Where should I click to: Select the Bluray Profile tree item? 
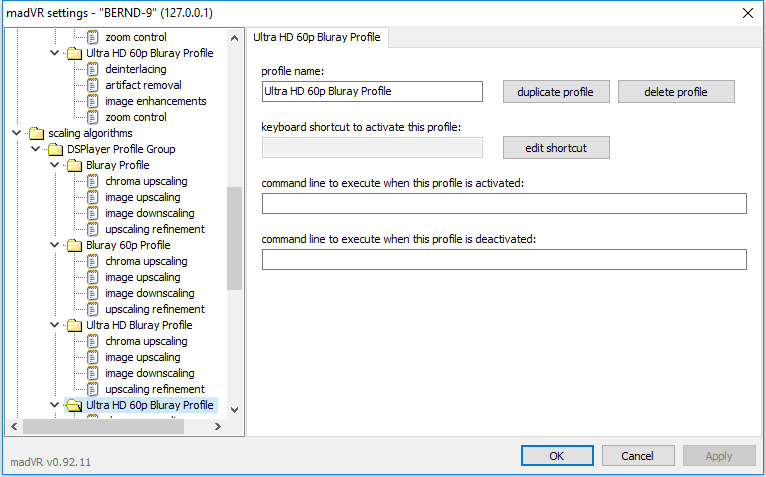(x=118, y=166)
